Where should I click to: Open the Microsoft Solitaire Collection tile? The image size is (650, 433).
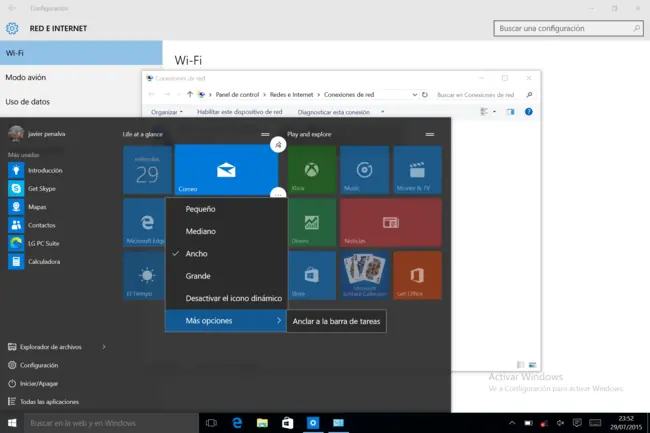click(x=364, y=276)
